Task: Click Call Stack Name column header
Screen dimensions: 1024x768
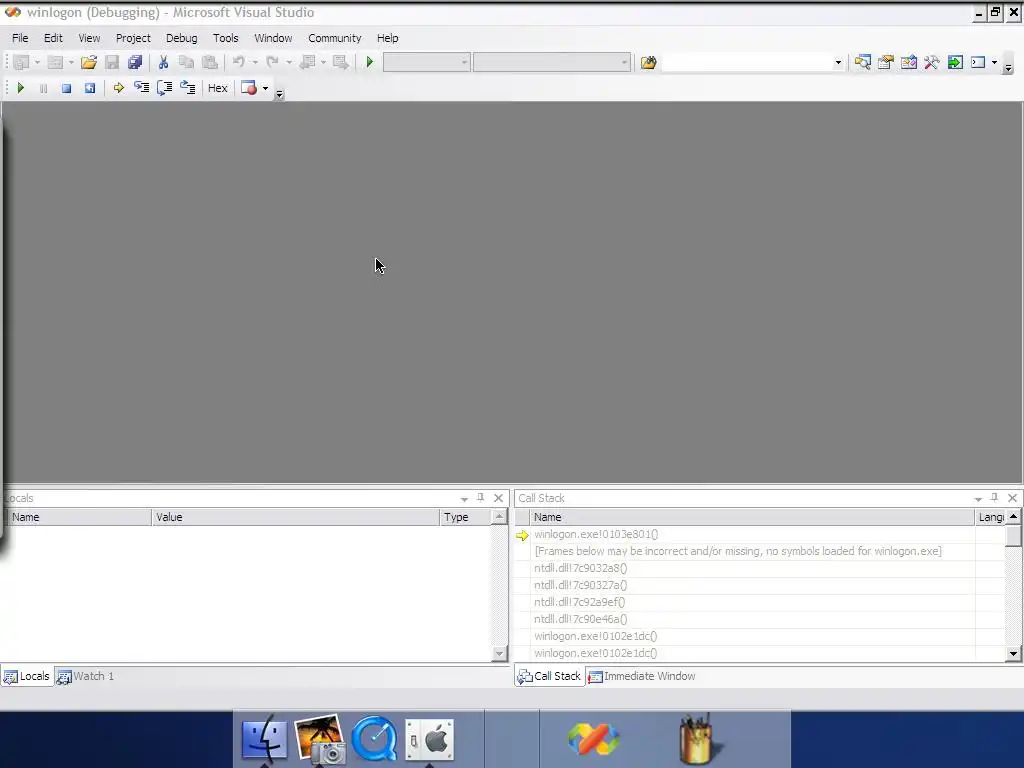Action: click(x=752, y=517)
